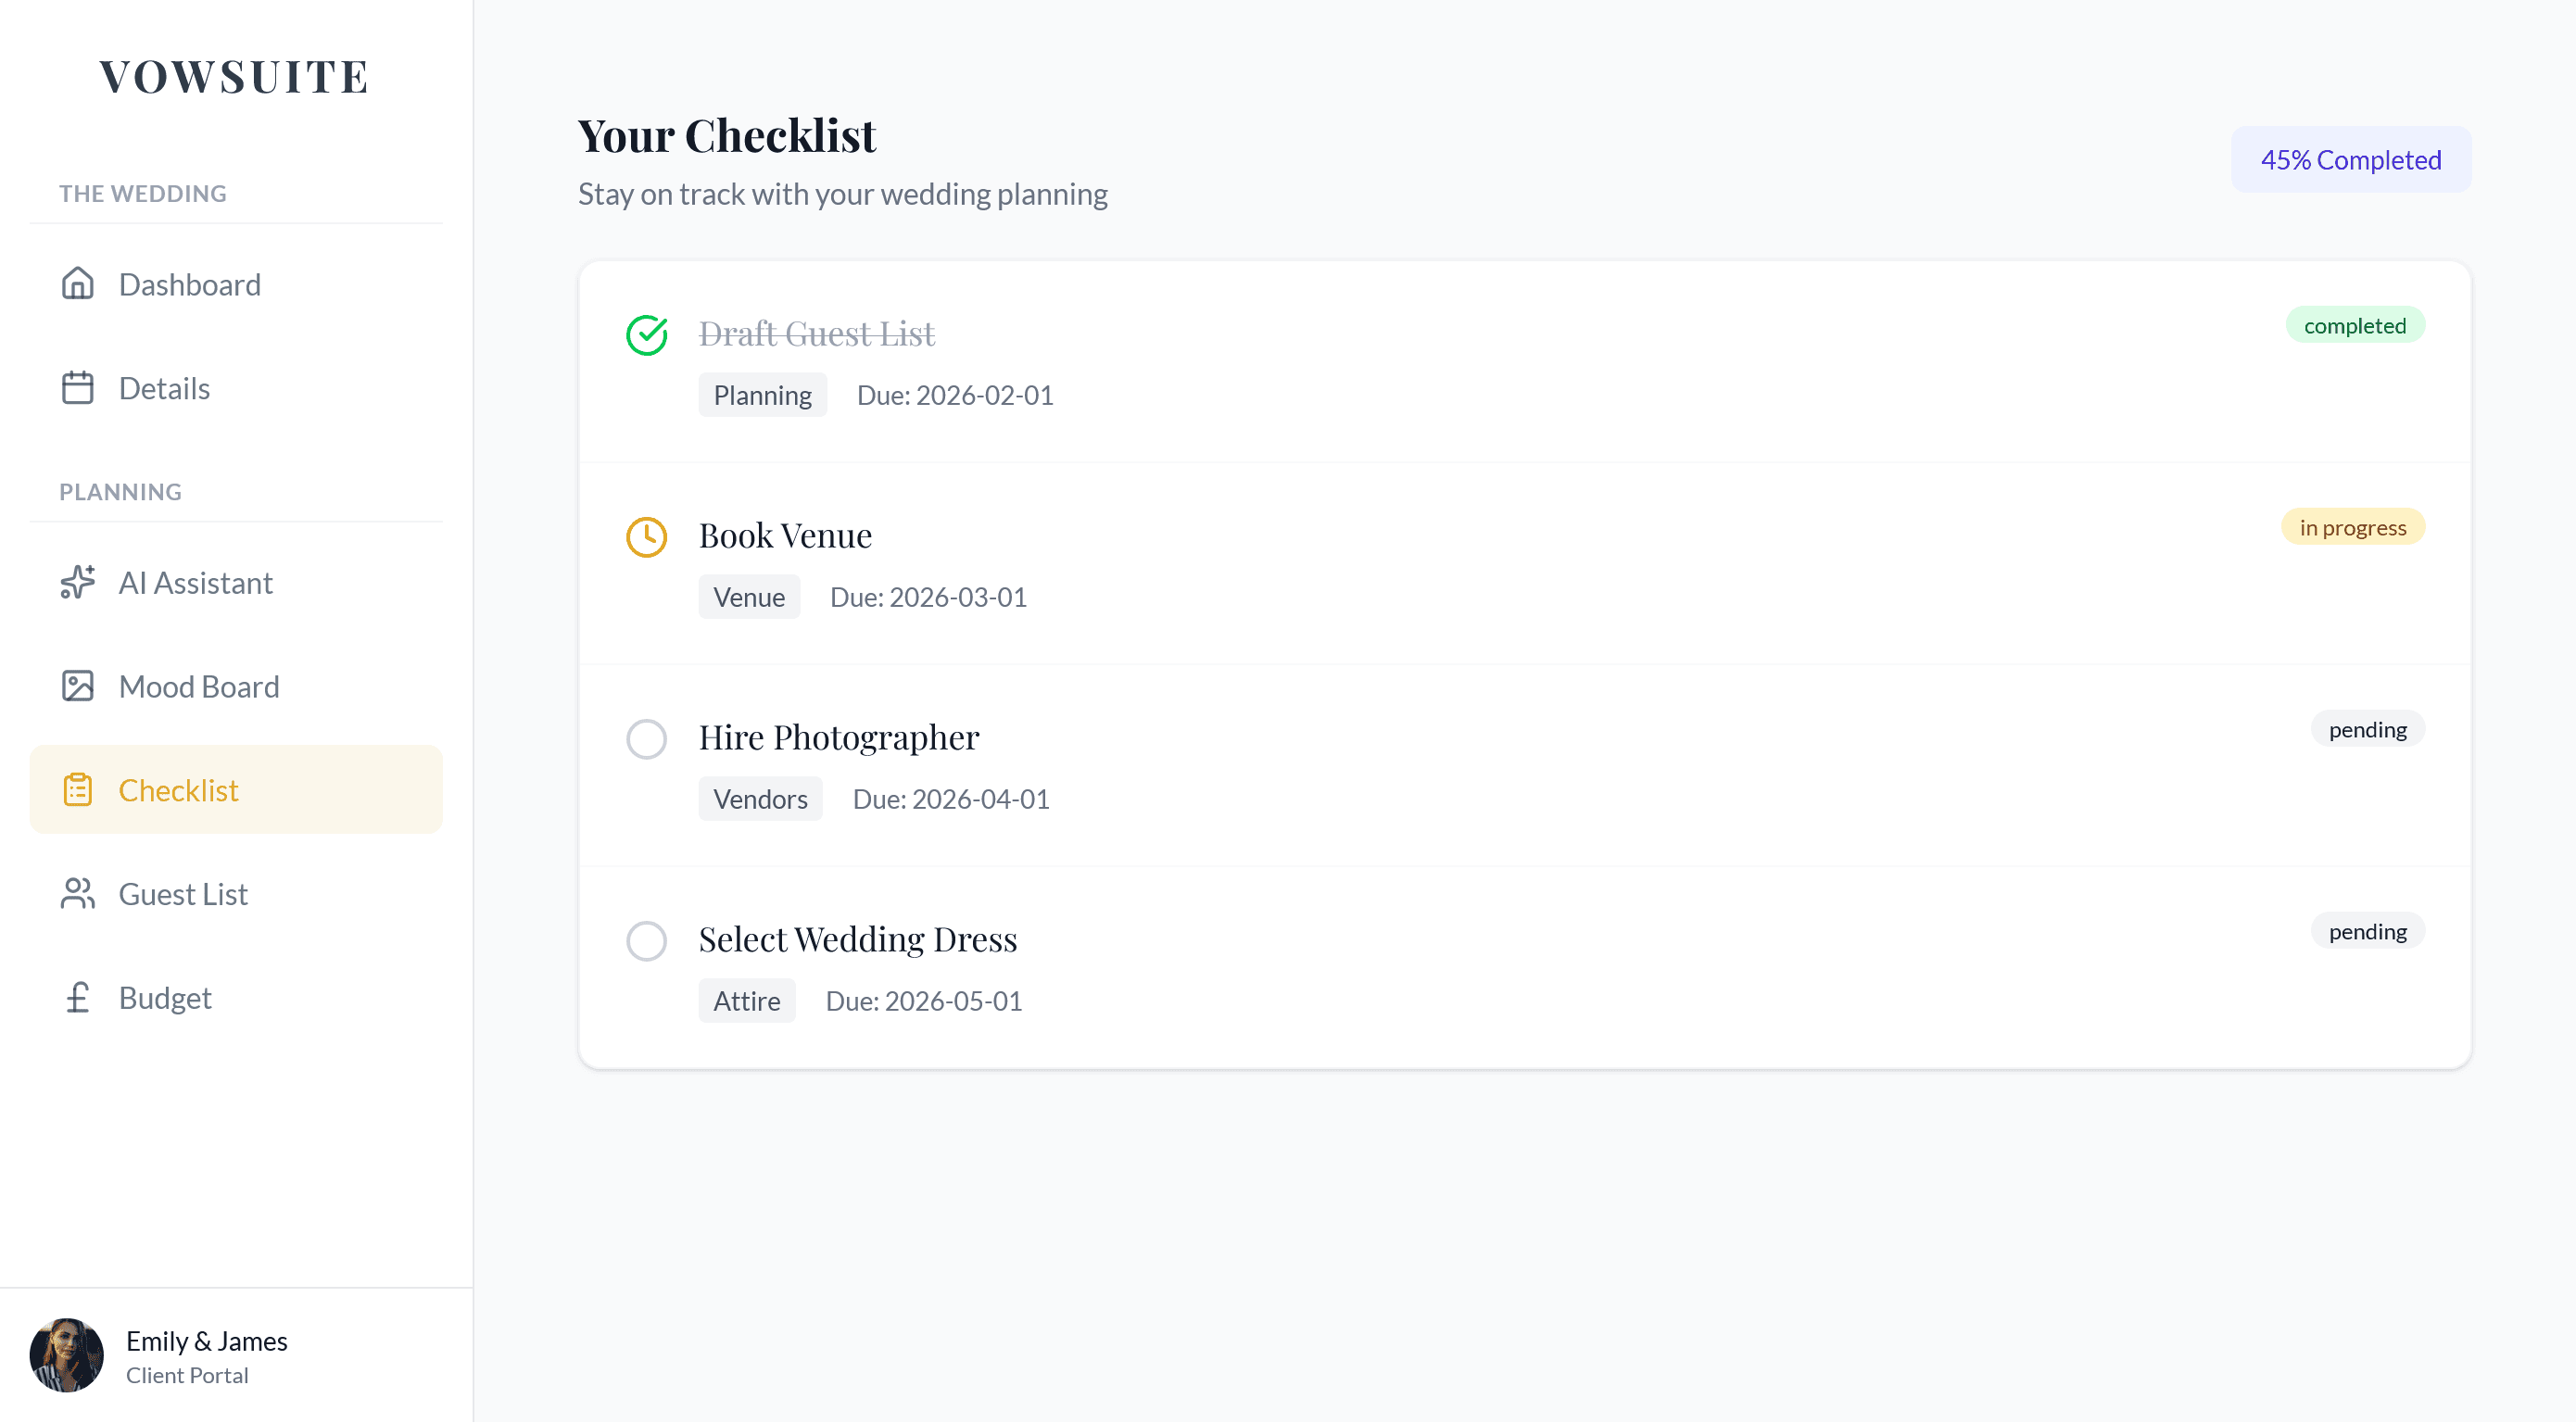Mark Hire Photographer as complete
2576x1423 pixels.
coord(647,739)
